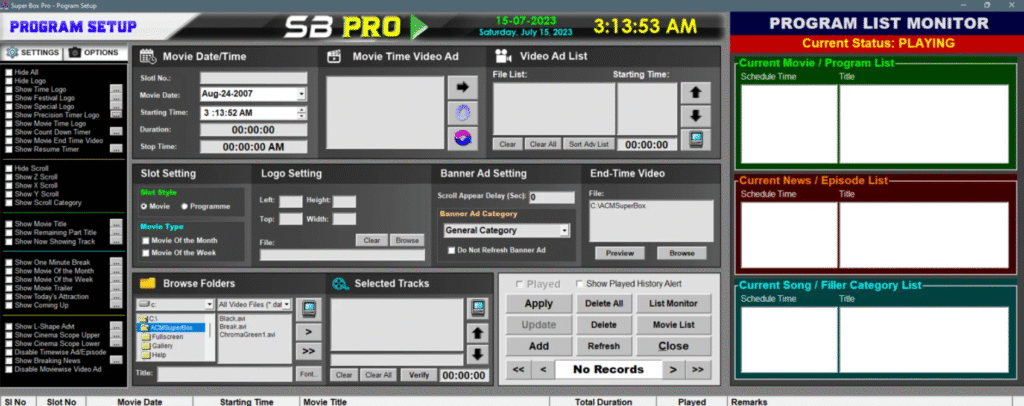This screenshot has width=1024, height=406.
Task: Go to previous record with < button
Action: tap(543, 369)
